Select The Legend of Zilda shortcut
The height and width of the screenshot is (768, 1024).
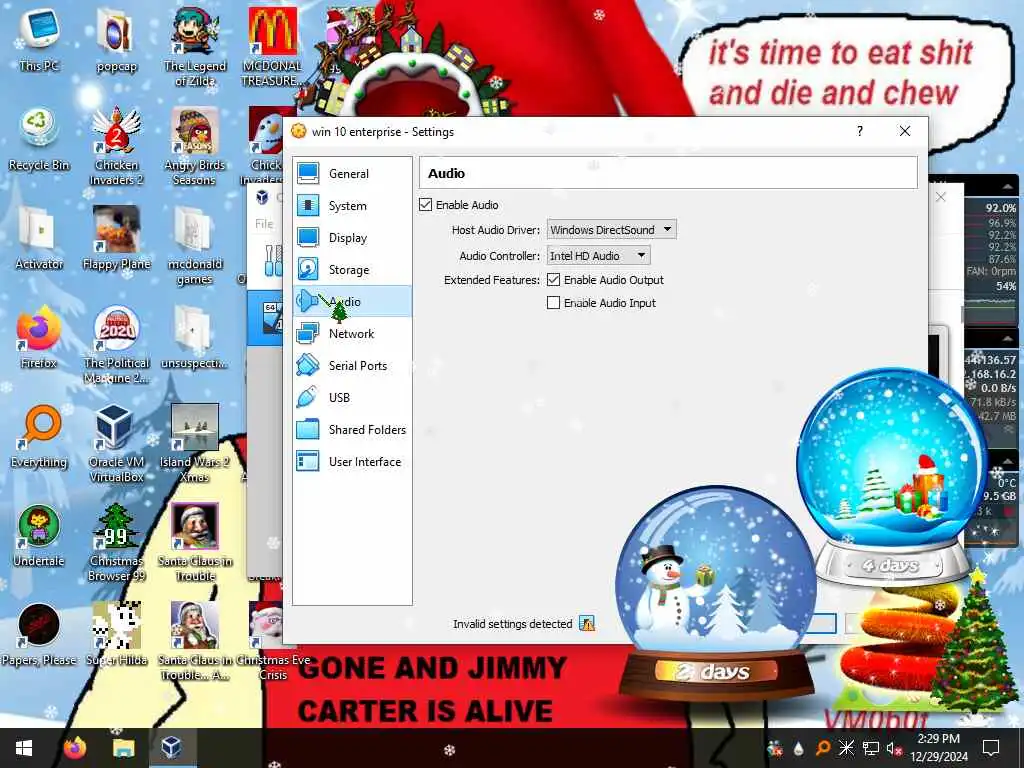tap(195, 47)
